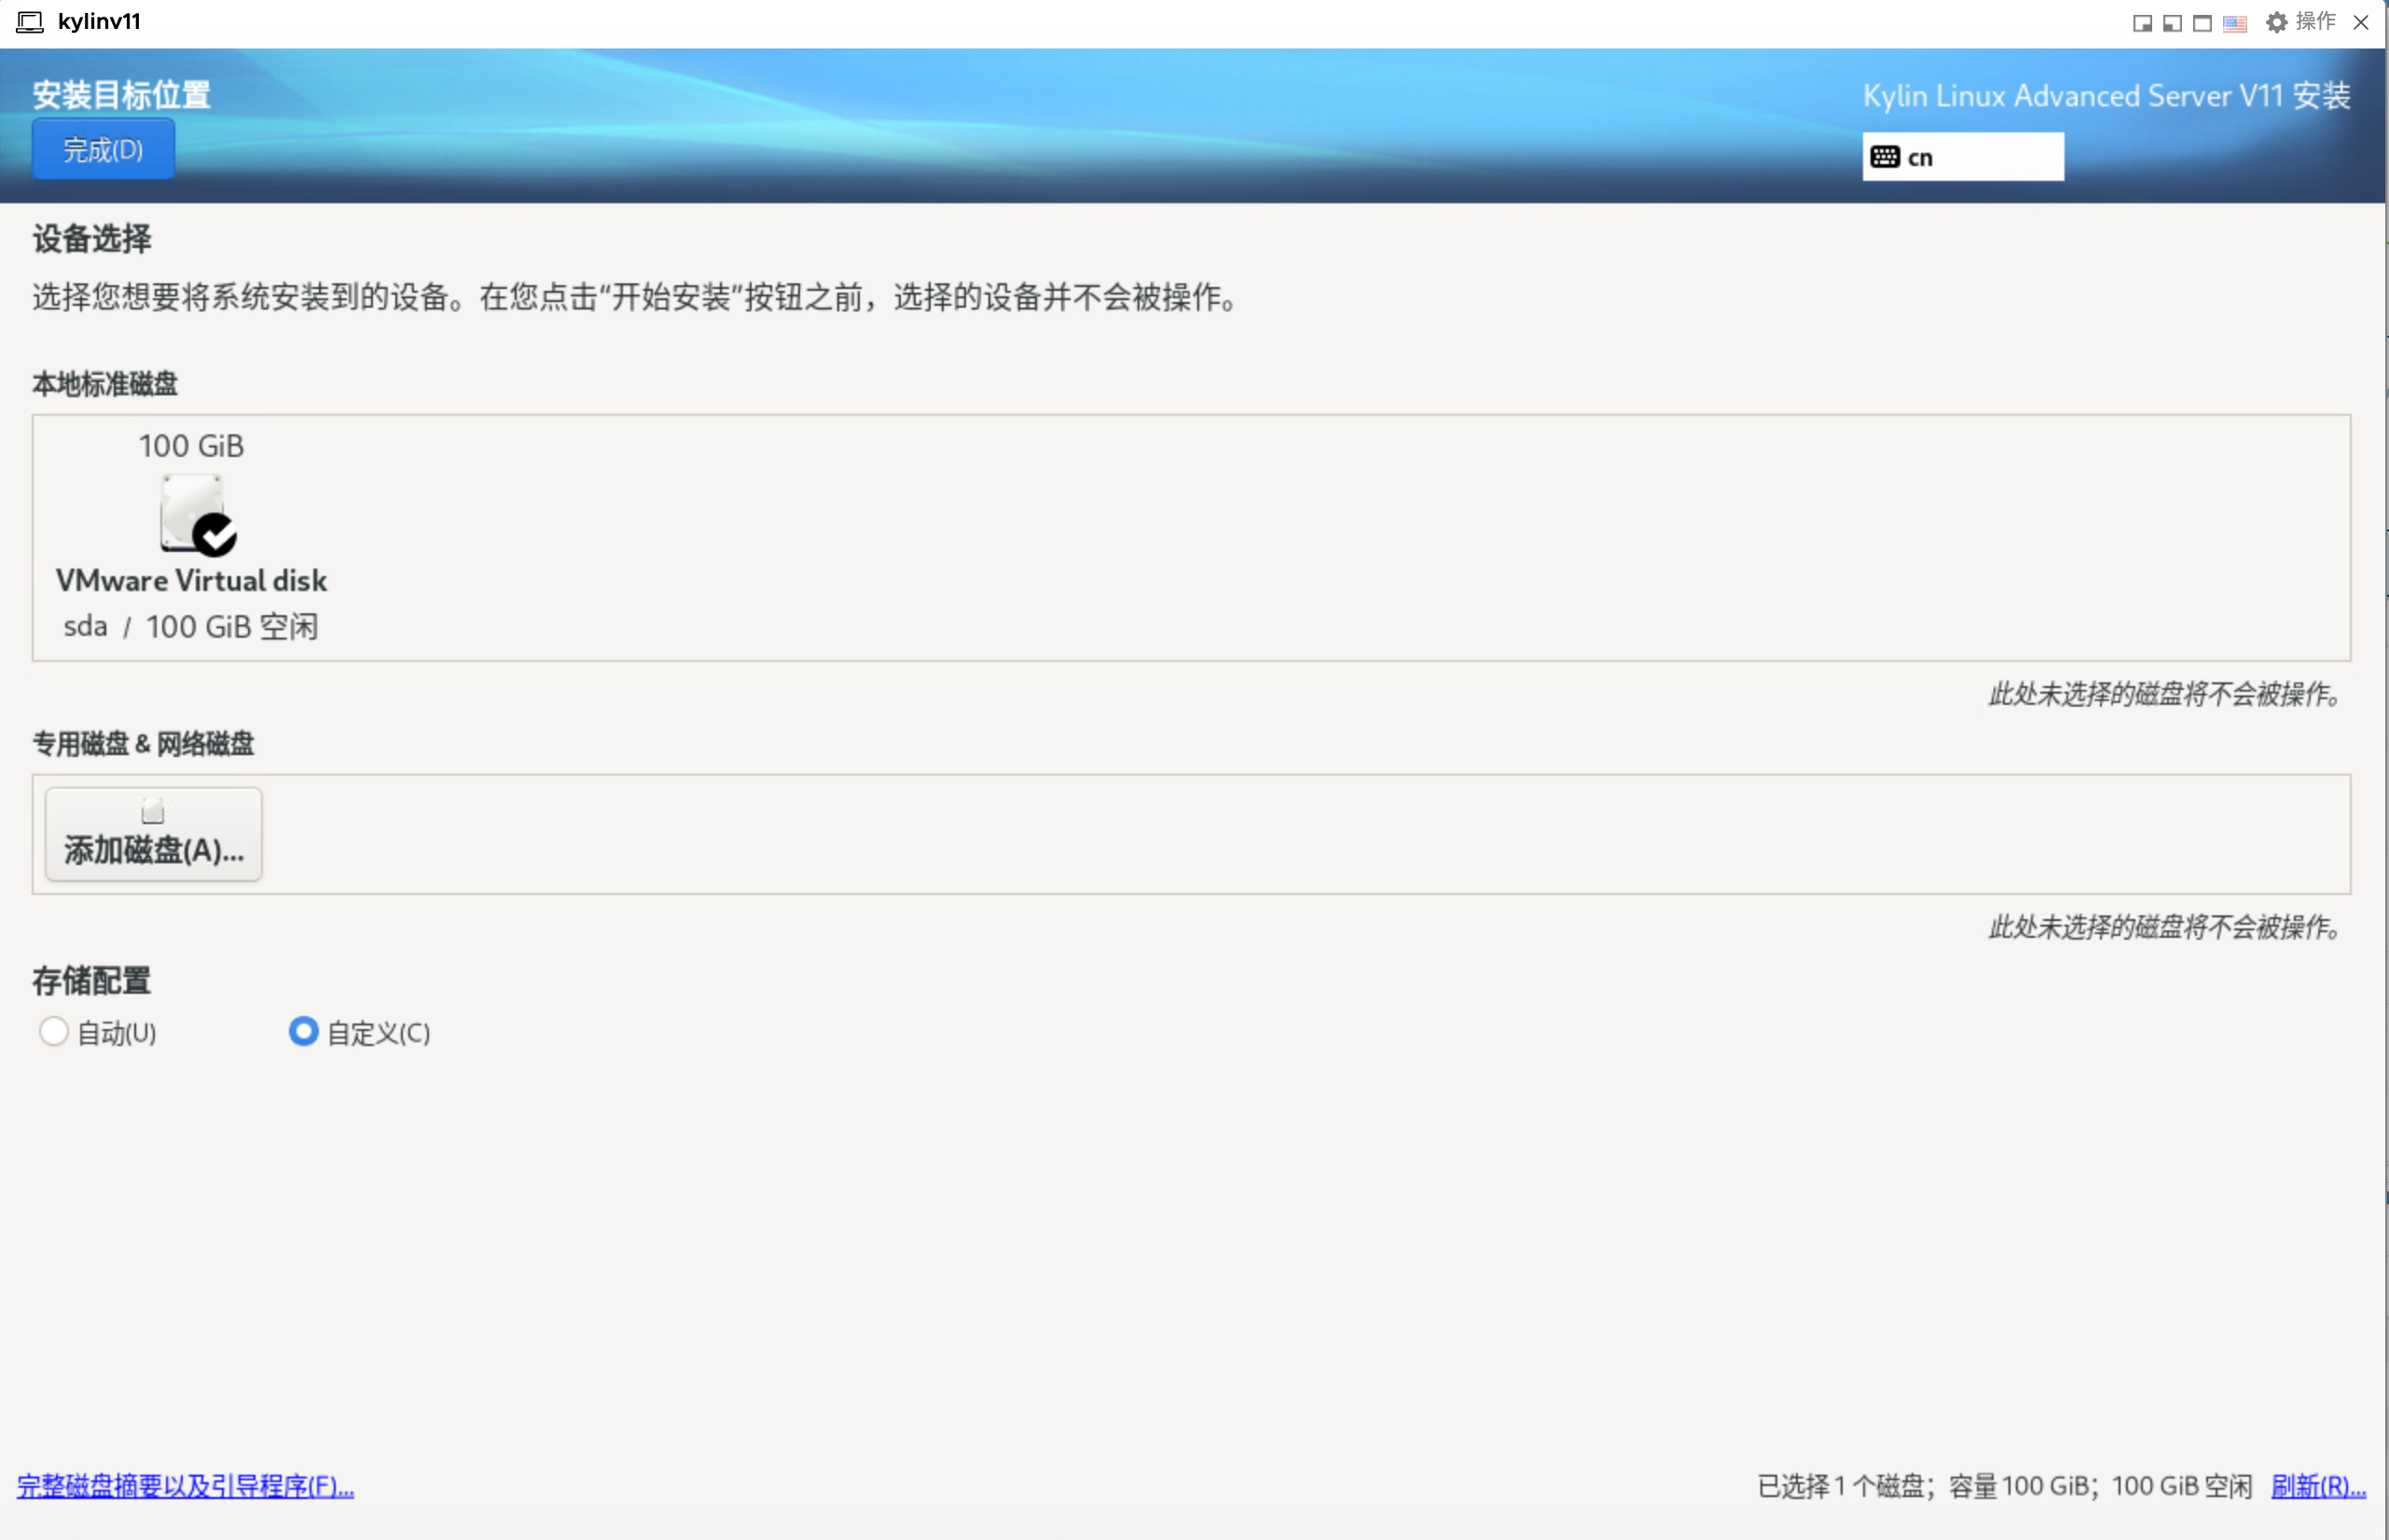Click the gear settings icon in title bar
Viewport: 2389px width, 1540px height.
(2276, 23)
